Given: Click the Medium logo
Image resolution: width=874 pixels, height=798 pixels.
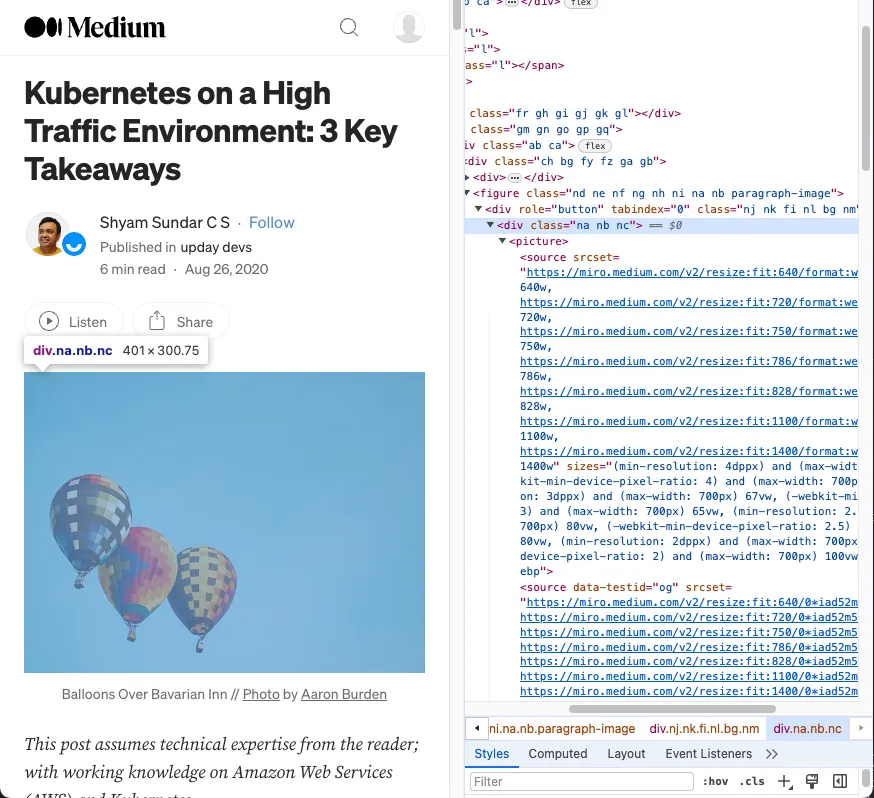Looking at the screenshot, I should (95, 27).
